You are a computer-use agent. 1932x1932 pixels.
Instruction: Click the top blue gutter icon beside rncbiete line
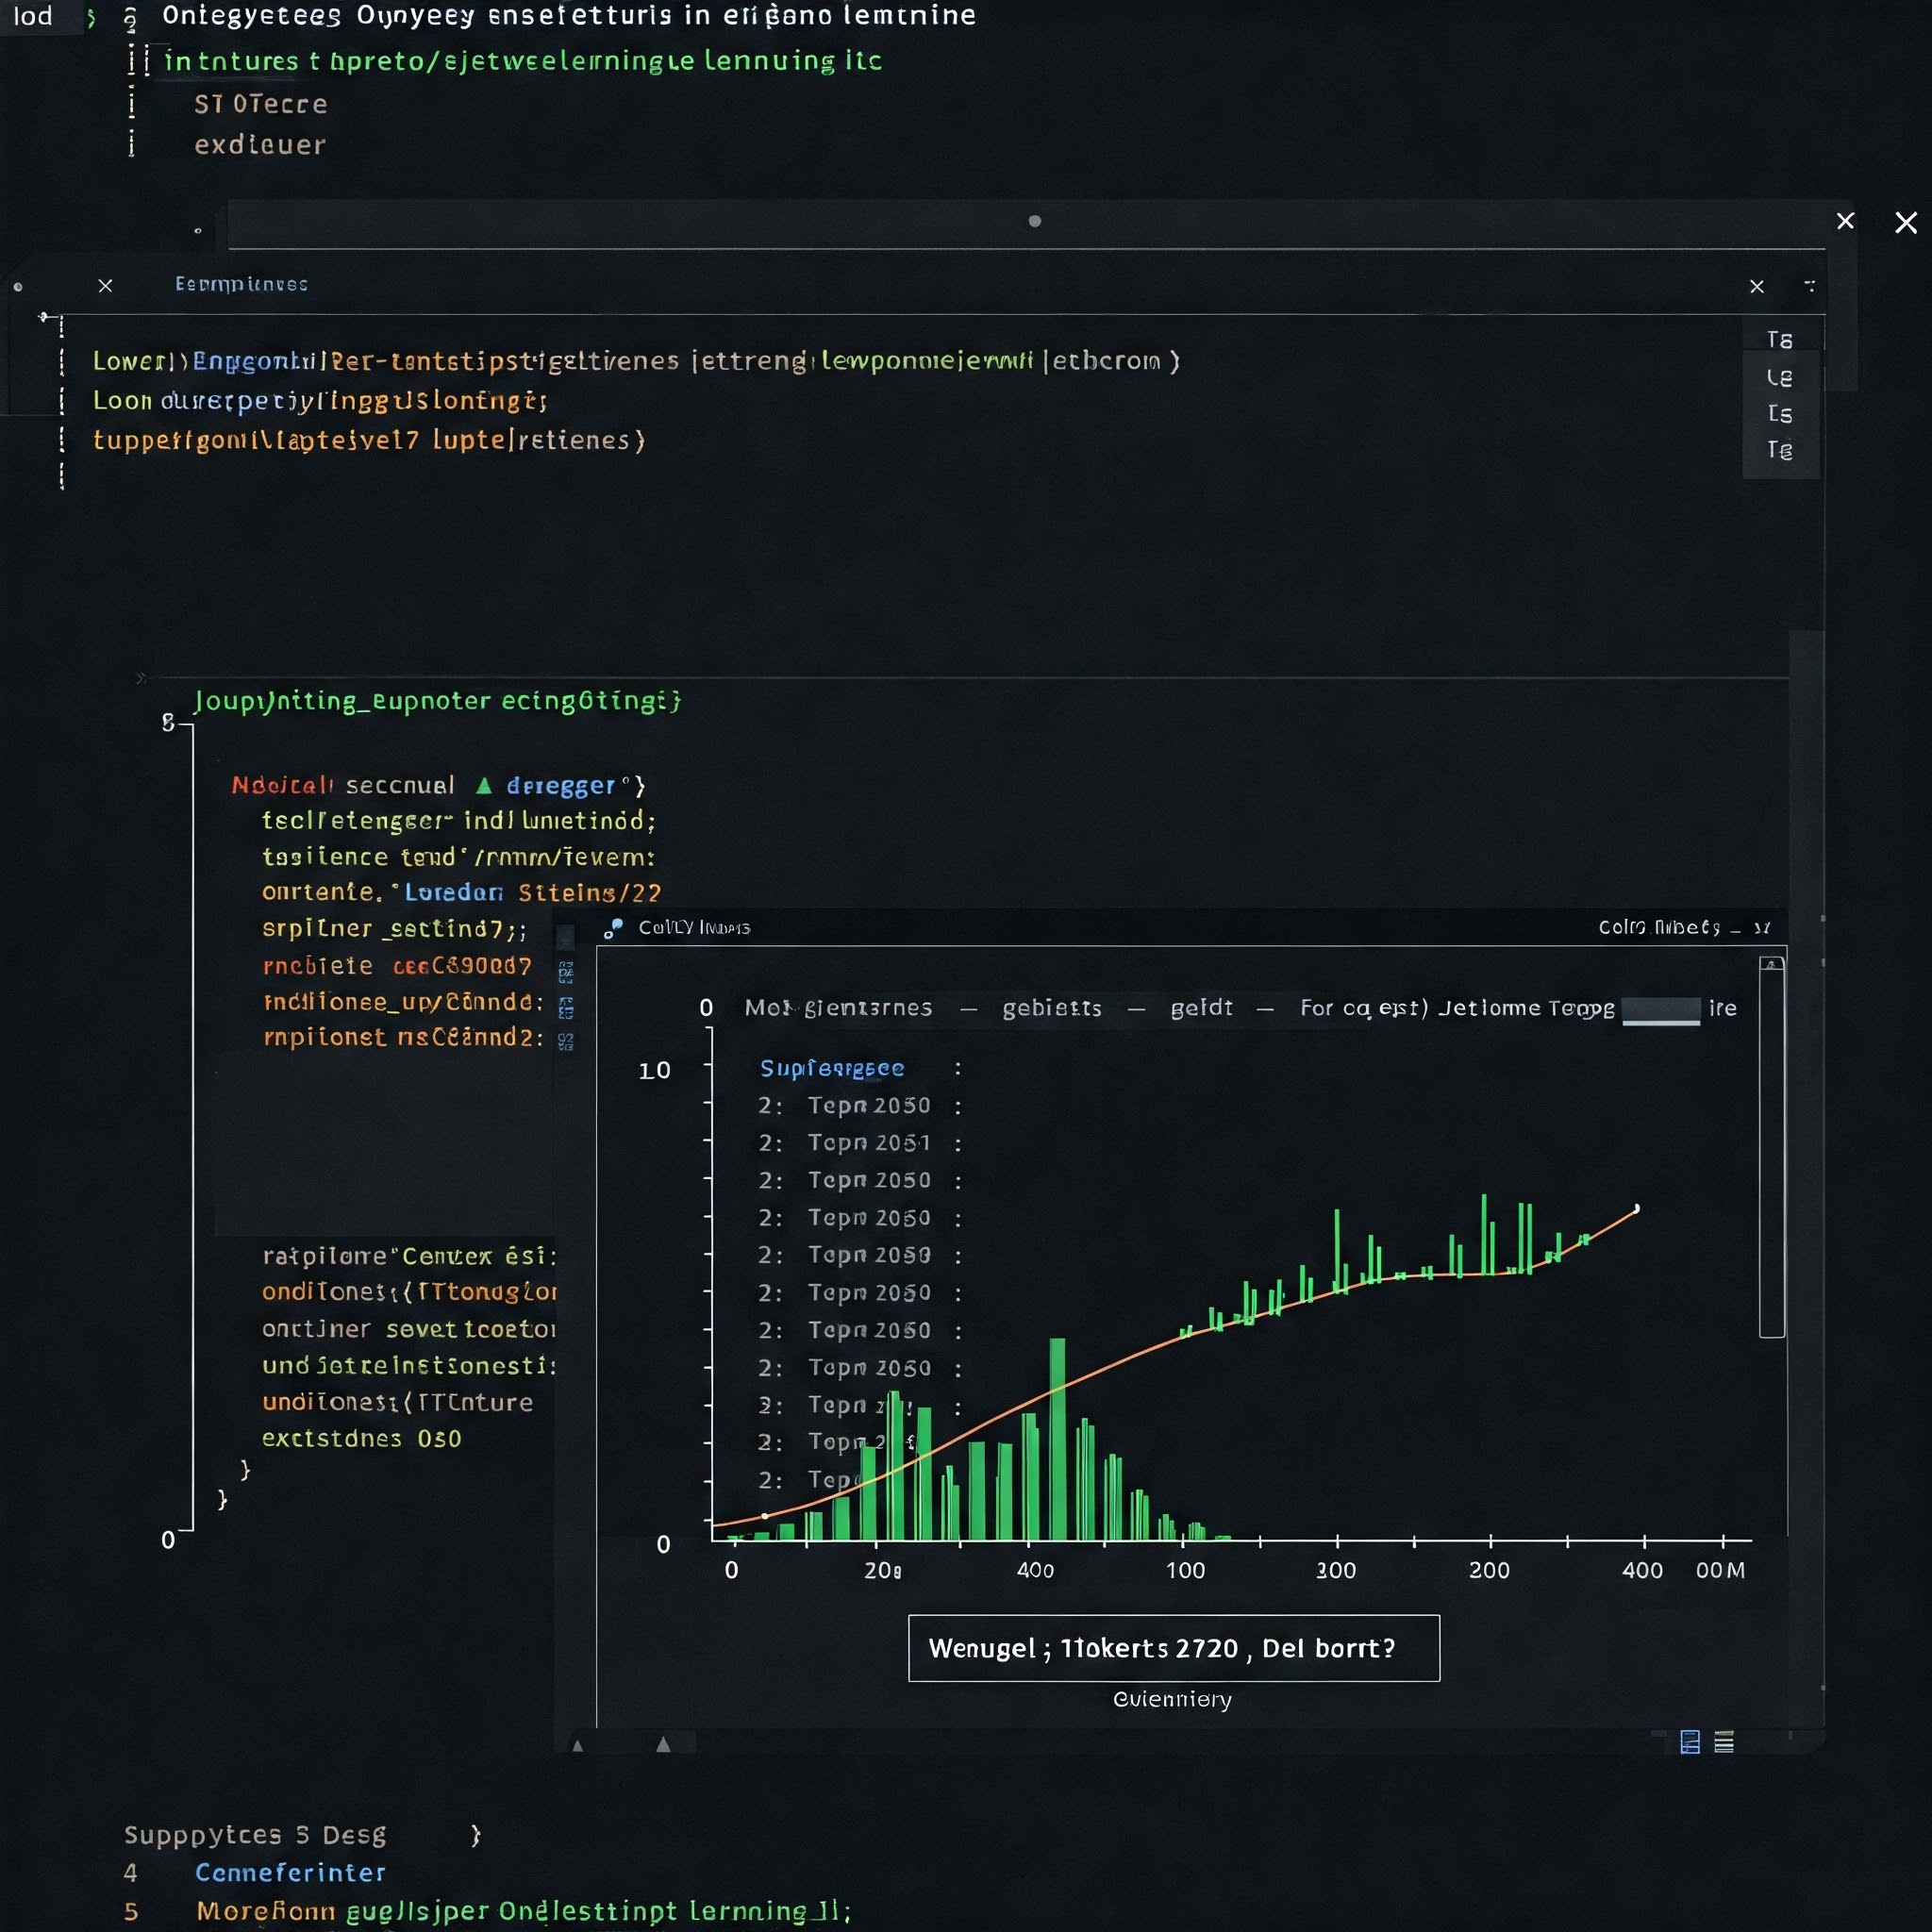coord(566,972)
